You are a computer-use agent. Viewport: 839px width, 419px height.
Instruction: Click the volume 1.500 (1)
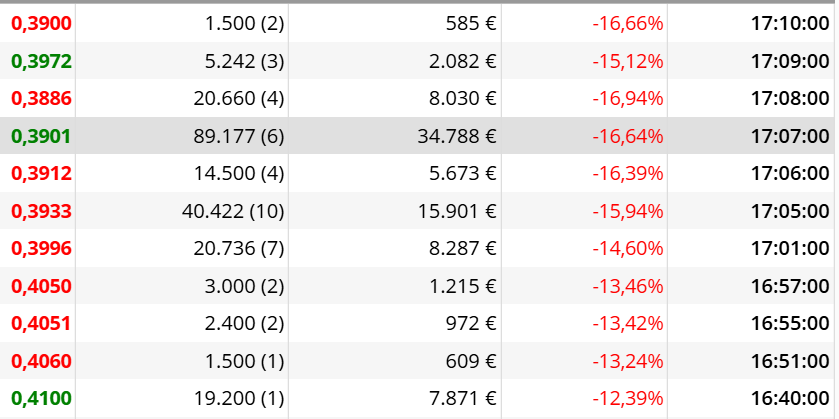245,361
